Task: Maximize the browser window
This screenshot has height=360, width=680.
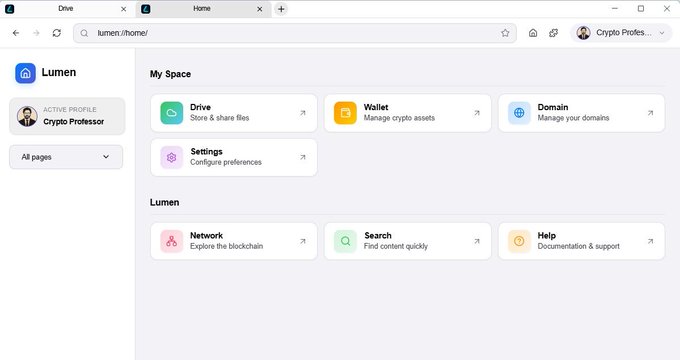Action: [641, 9]
